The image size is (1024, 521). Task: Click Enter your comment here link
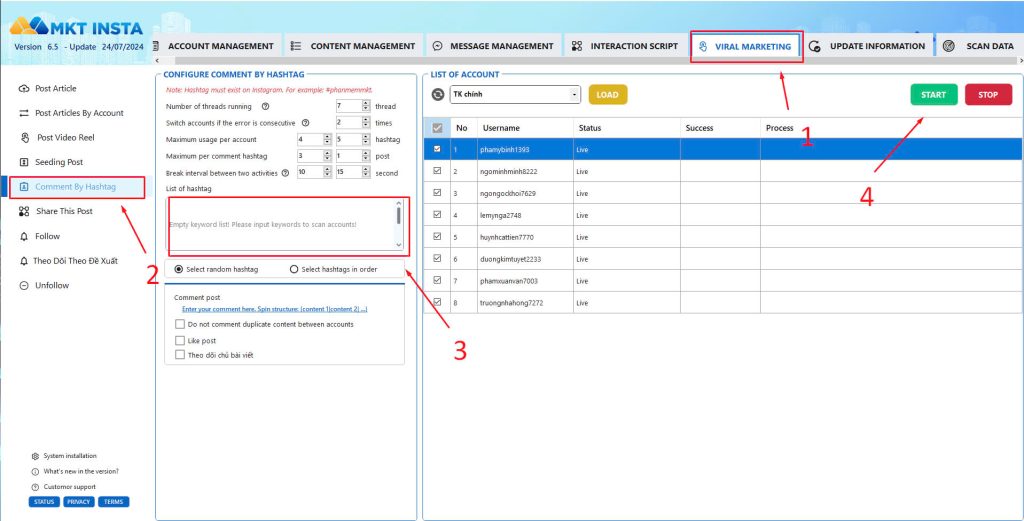pos(274,309)
